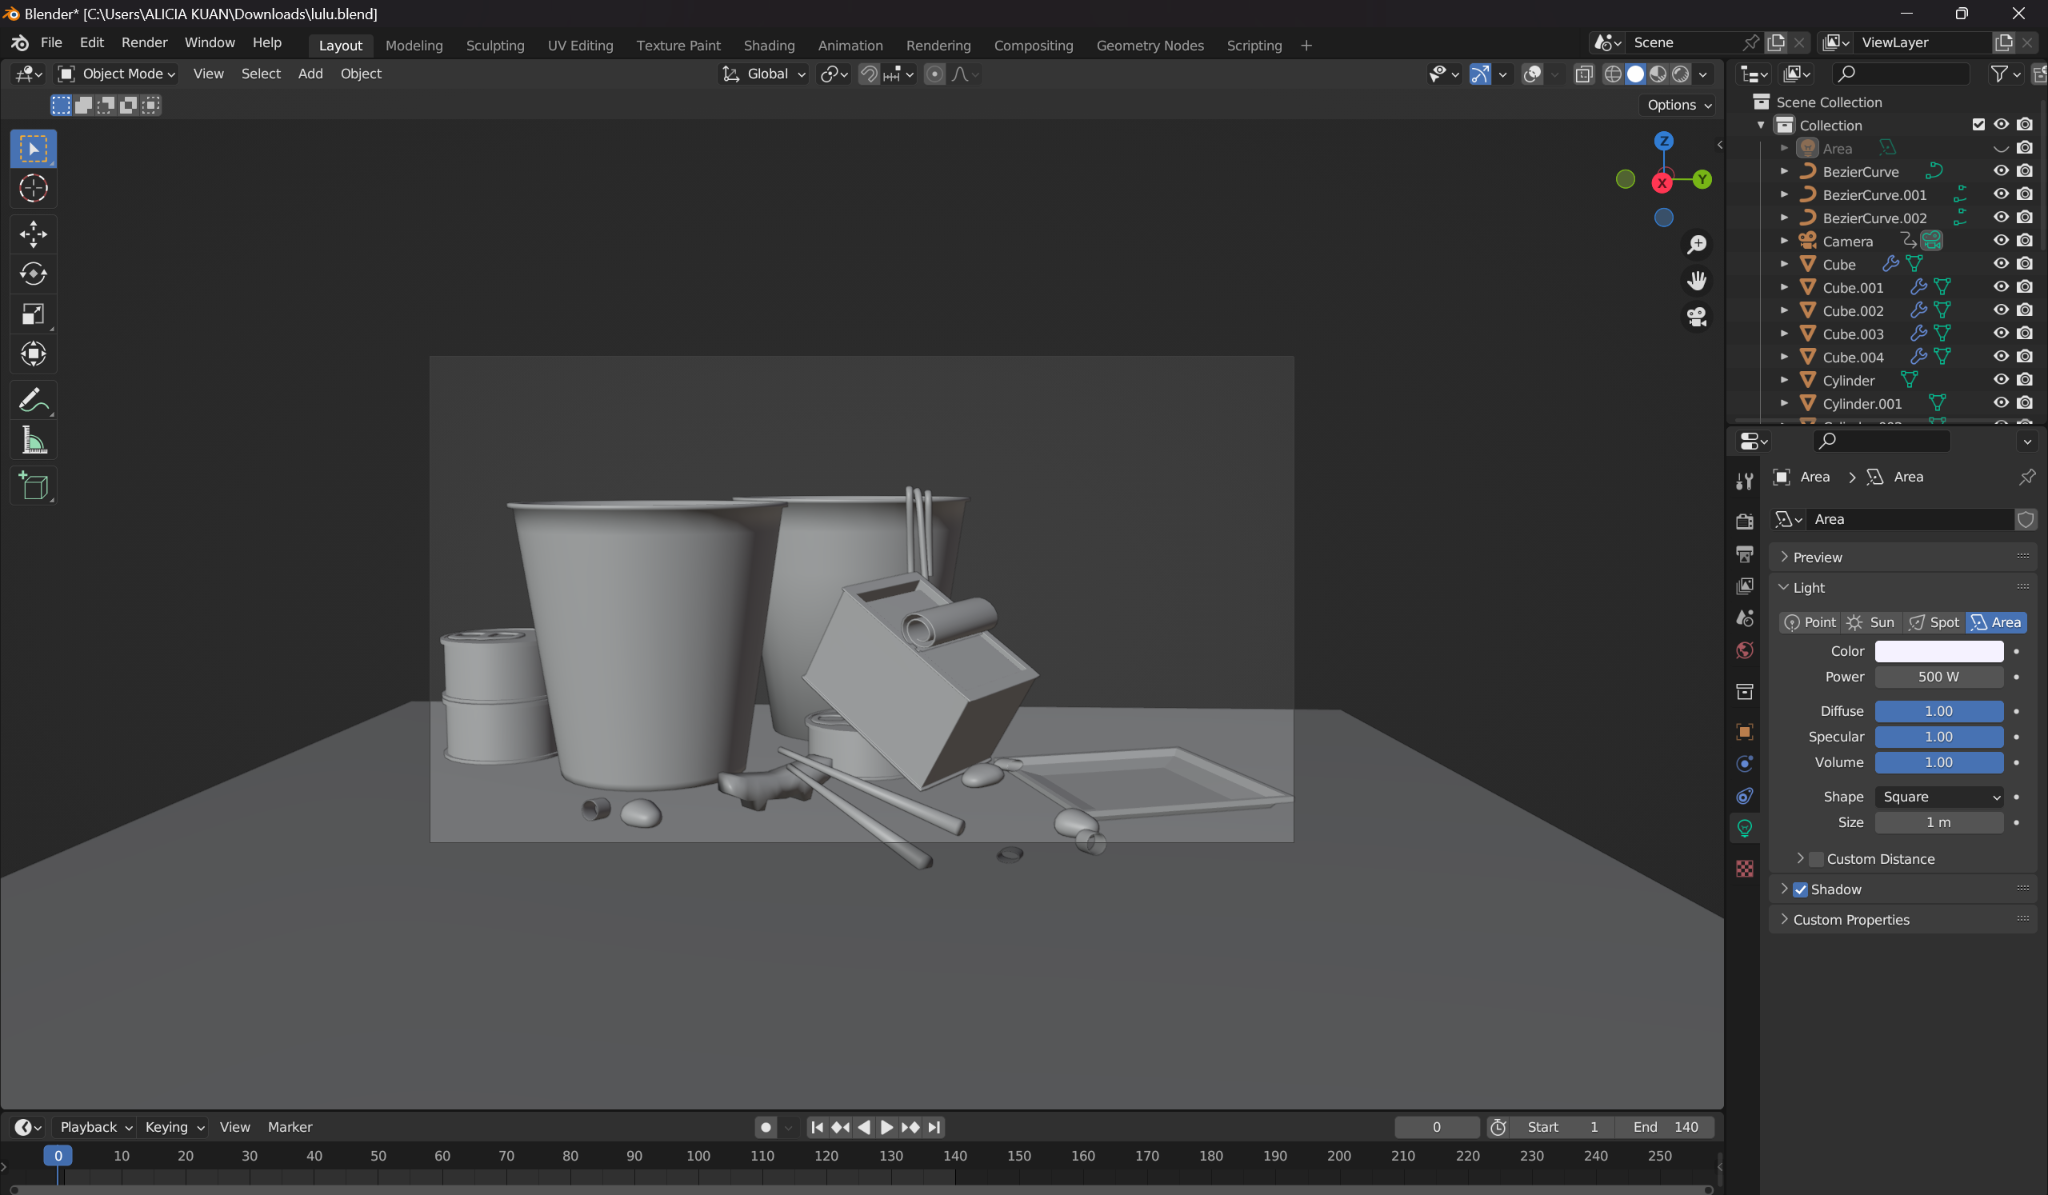Screen dimensions: 2048x1195
Task: Jump to the timeline end frame
Action: click(x=934, y=1127)
